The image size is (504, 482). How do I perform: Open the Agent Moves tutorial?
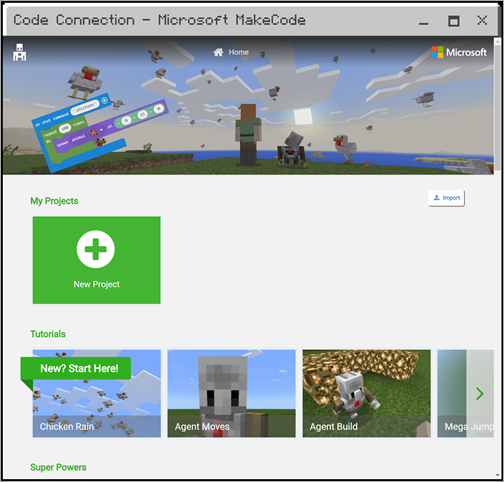[231, 393]
